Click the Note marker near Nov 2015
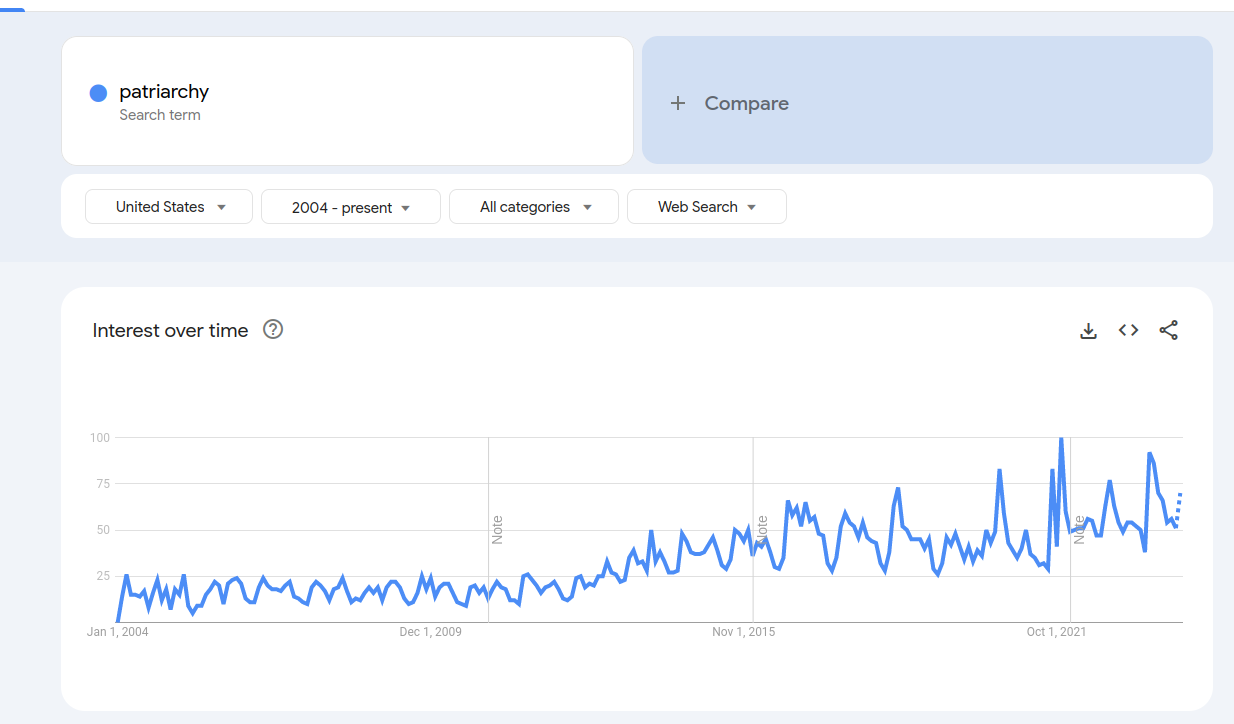 coord(762,530)
